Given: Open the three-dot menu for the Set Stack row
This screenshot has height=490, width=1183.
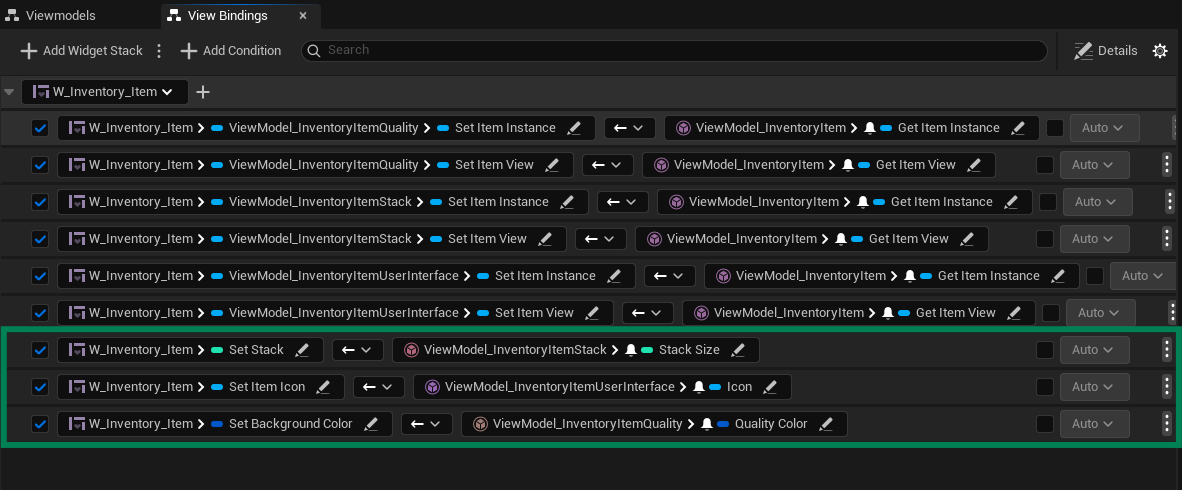Looking at the screenshot, I should (1167, 350).
